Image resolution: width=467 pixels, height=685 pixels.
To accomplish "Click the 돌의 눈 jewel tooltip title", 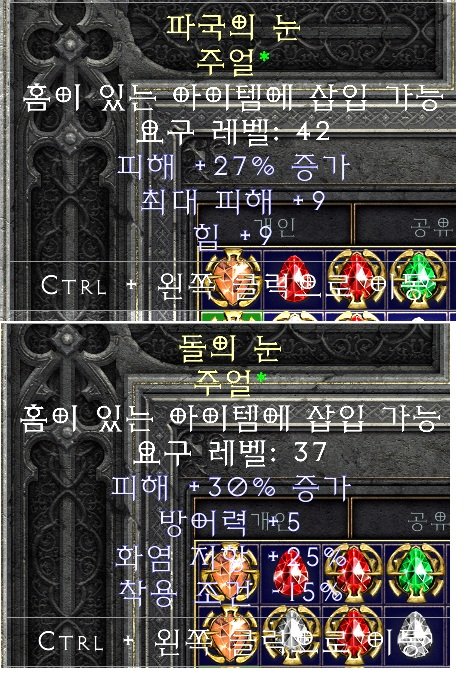I will (x=229, y=349).
